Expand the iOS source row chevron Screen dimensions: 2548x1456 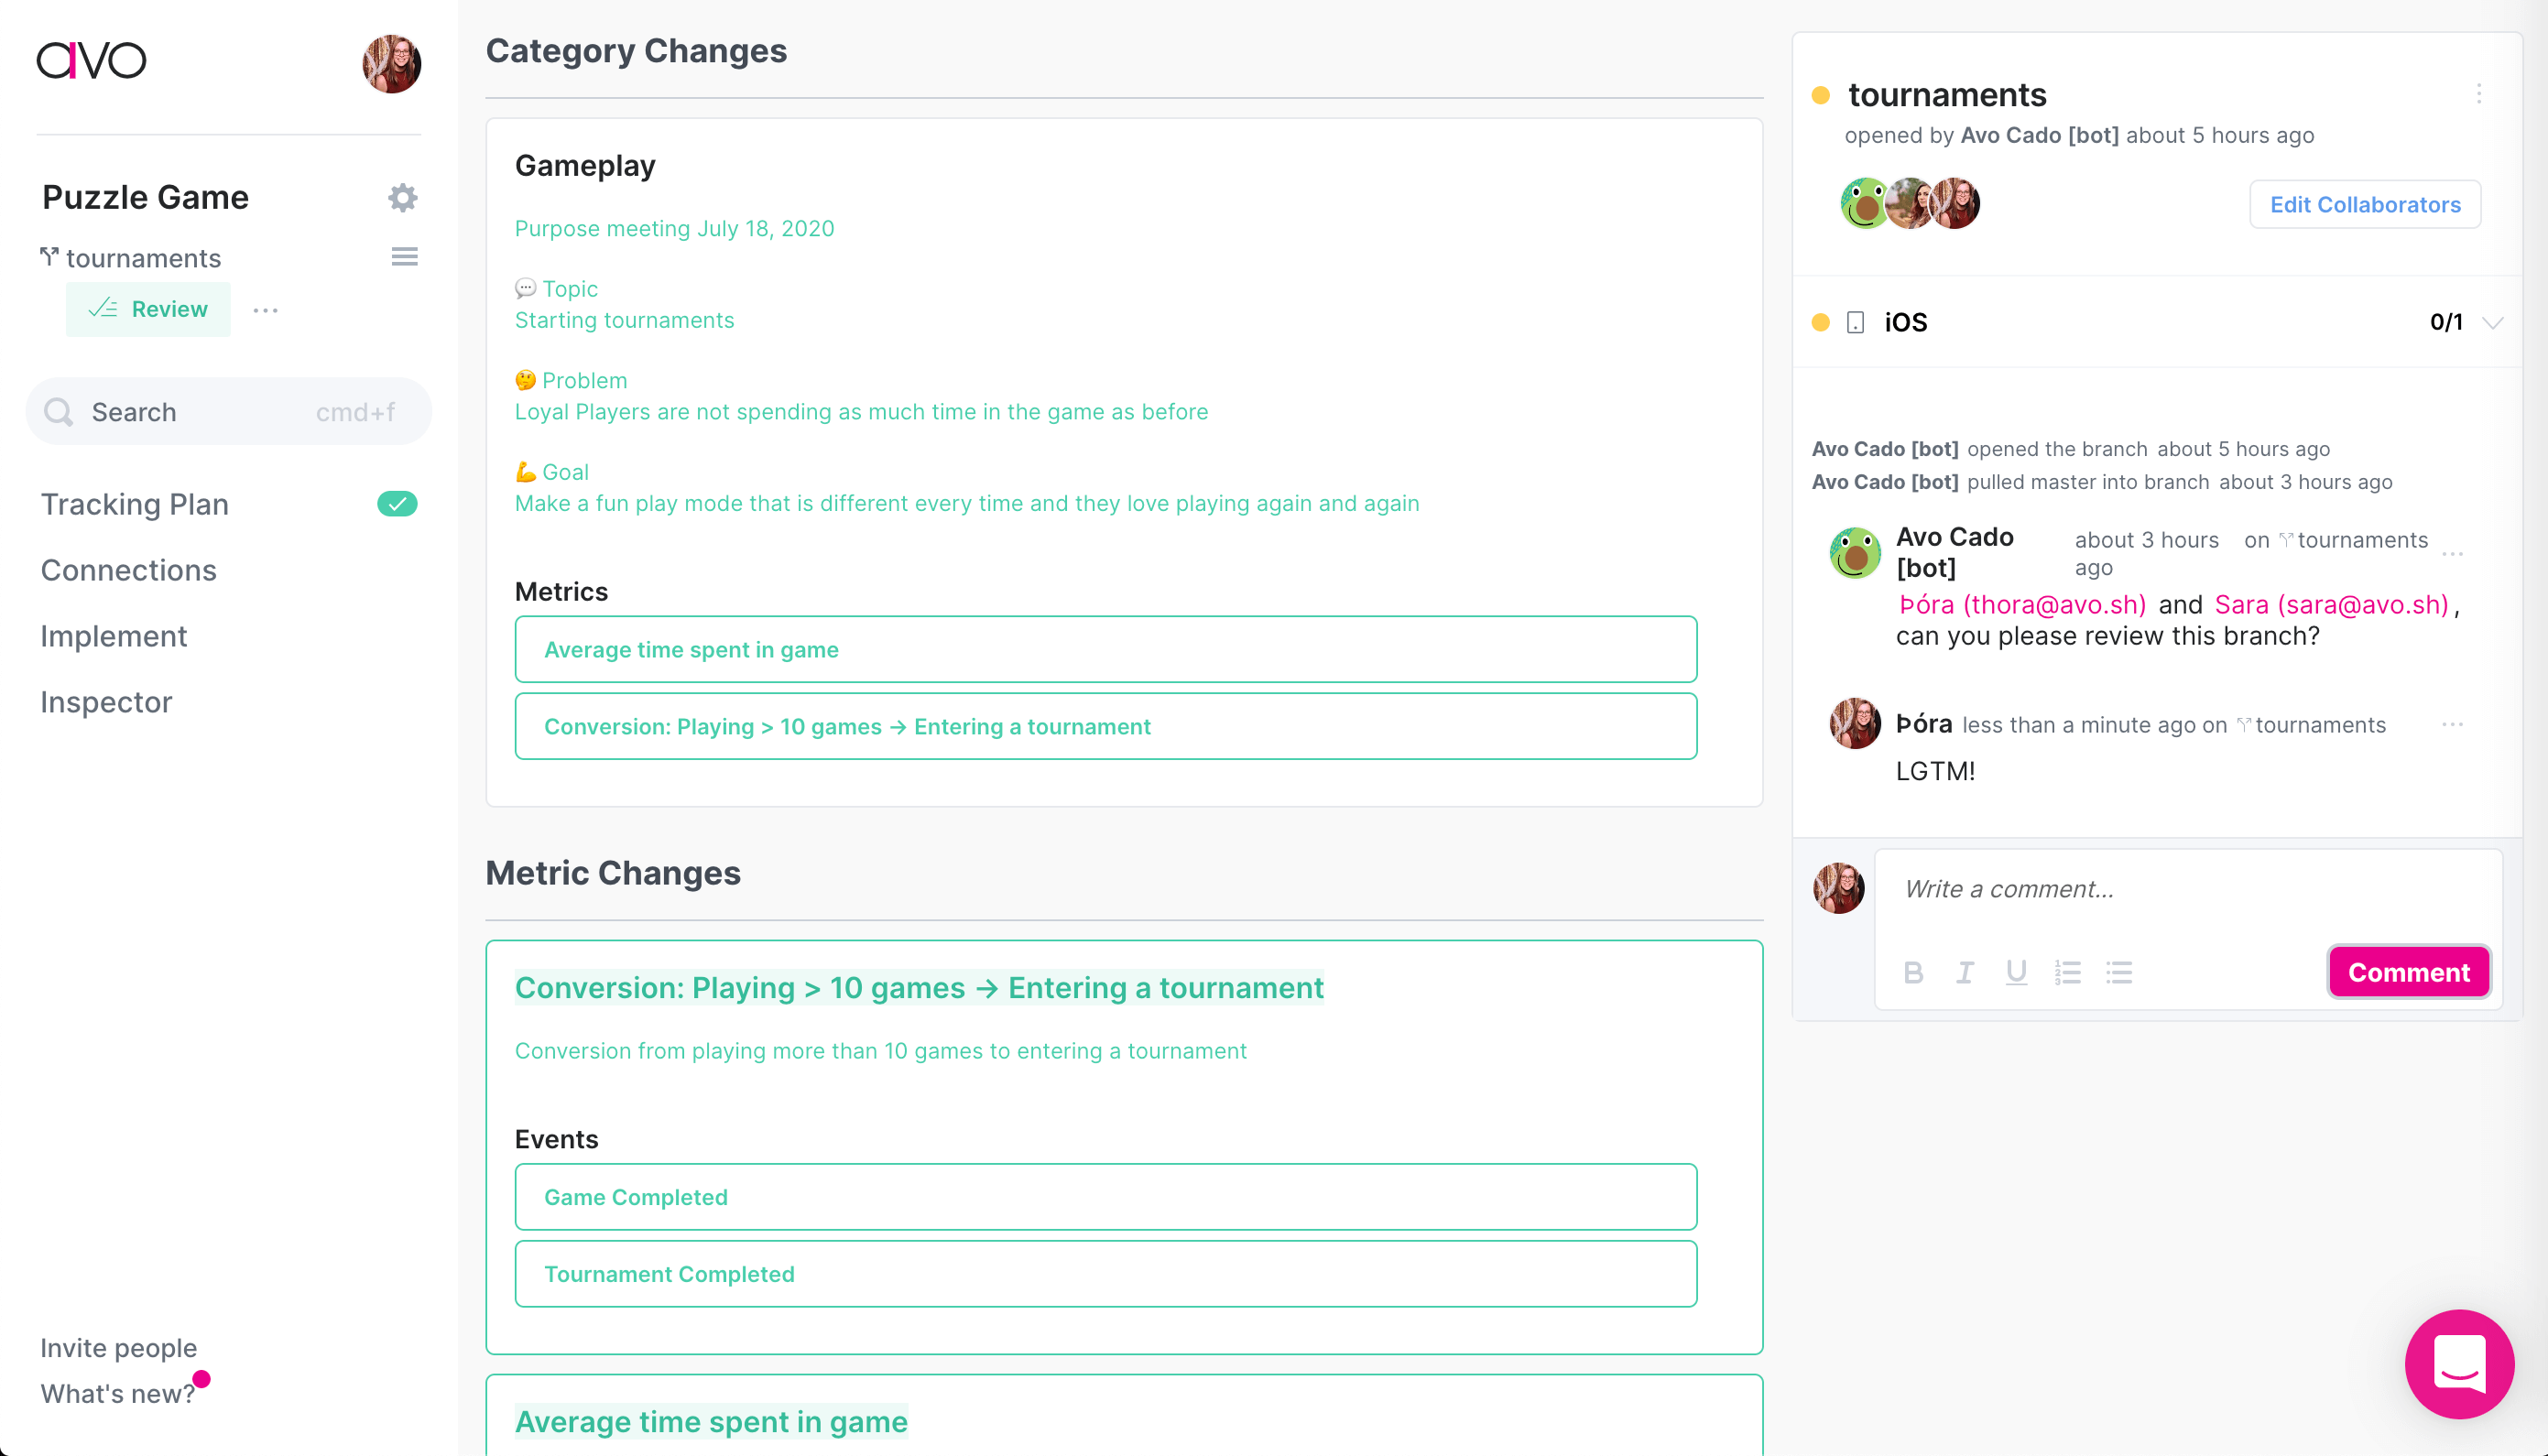click(x=2493, y=322)
